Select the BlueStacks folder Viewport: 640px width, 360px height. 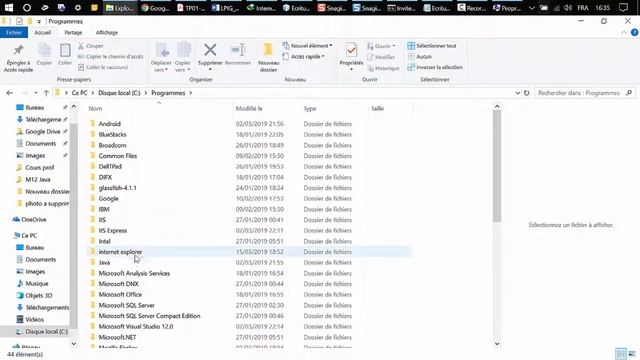coord(112,134)
